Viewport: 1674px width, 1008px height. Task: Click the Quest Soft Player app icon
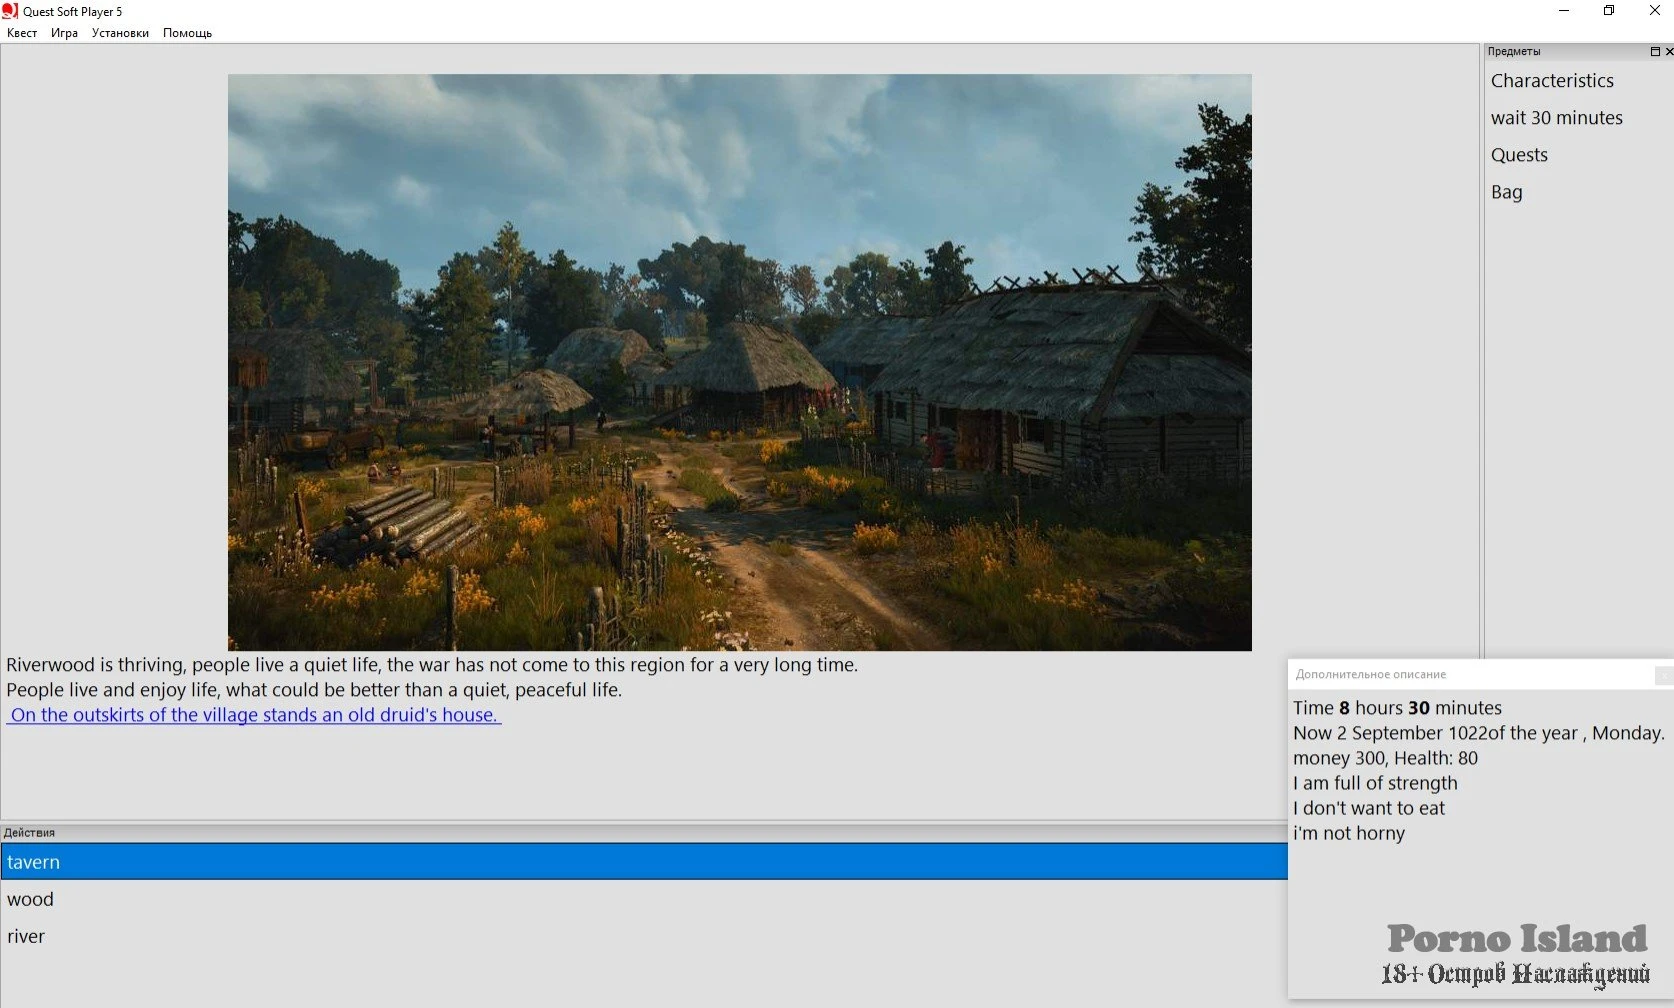(10, 11)
